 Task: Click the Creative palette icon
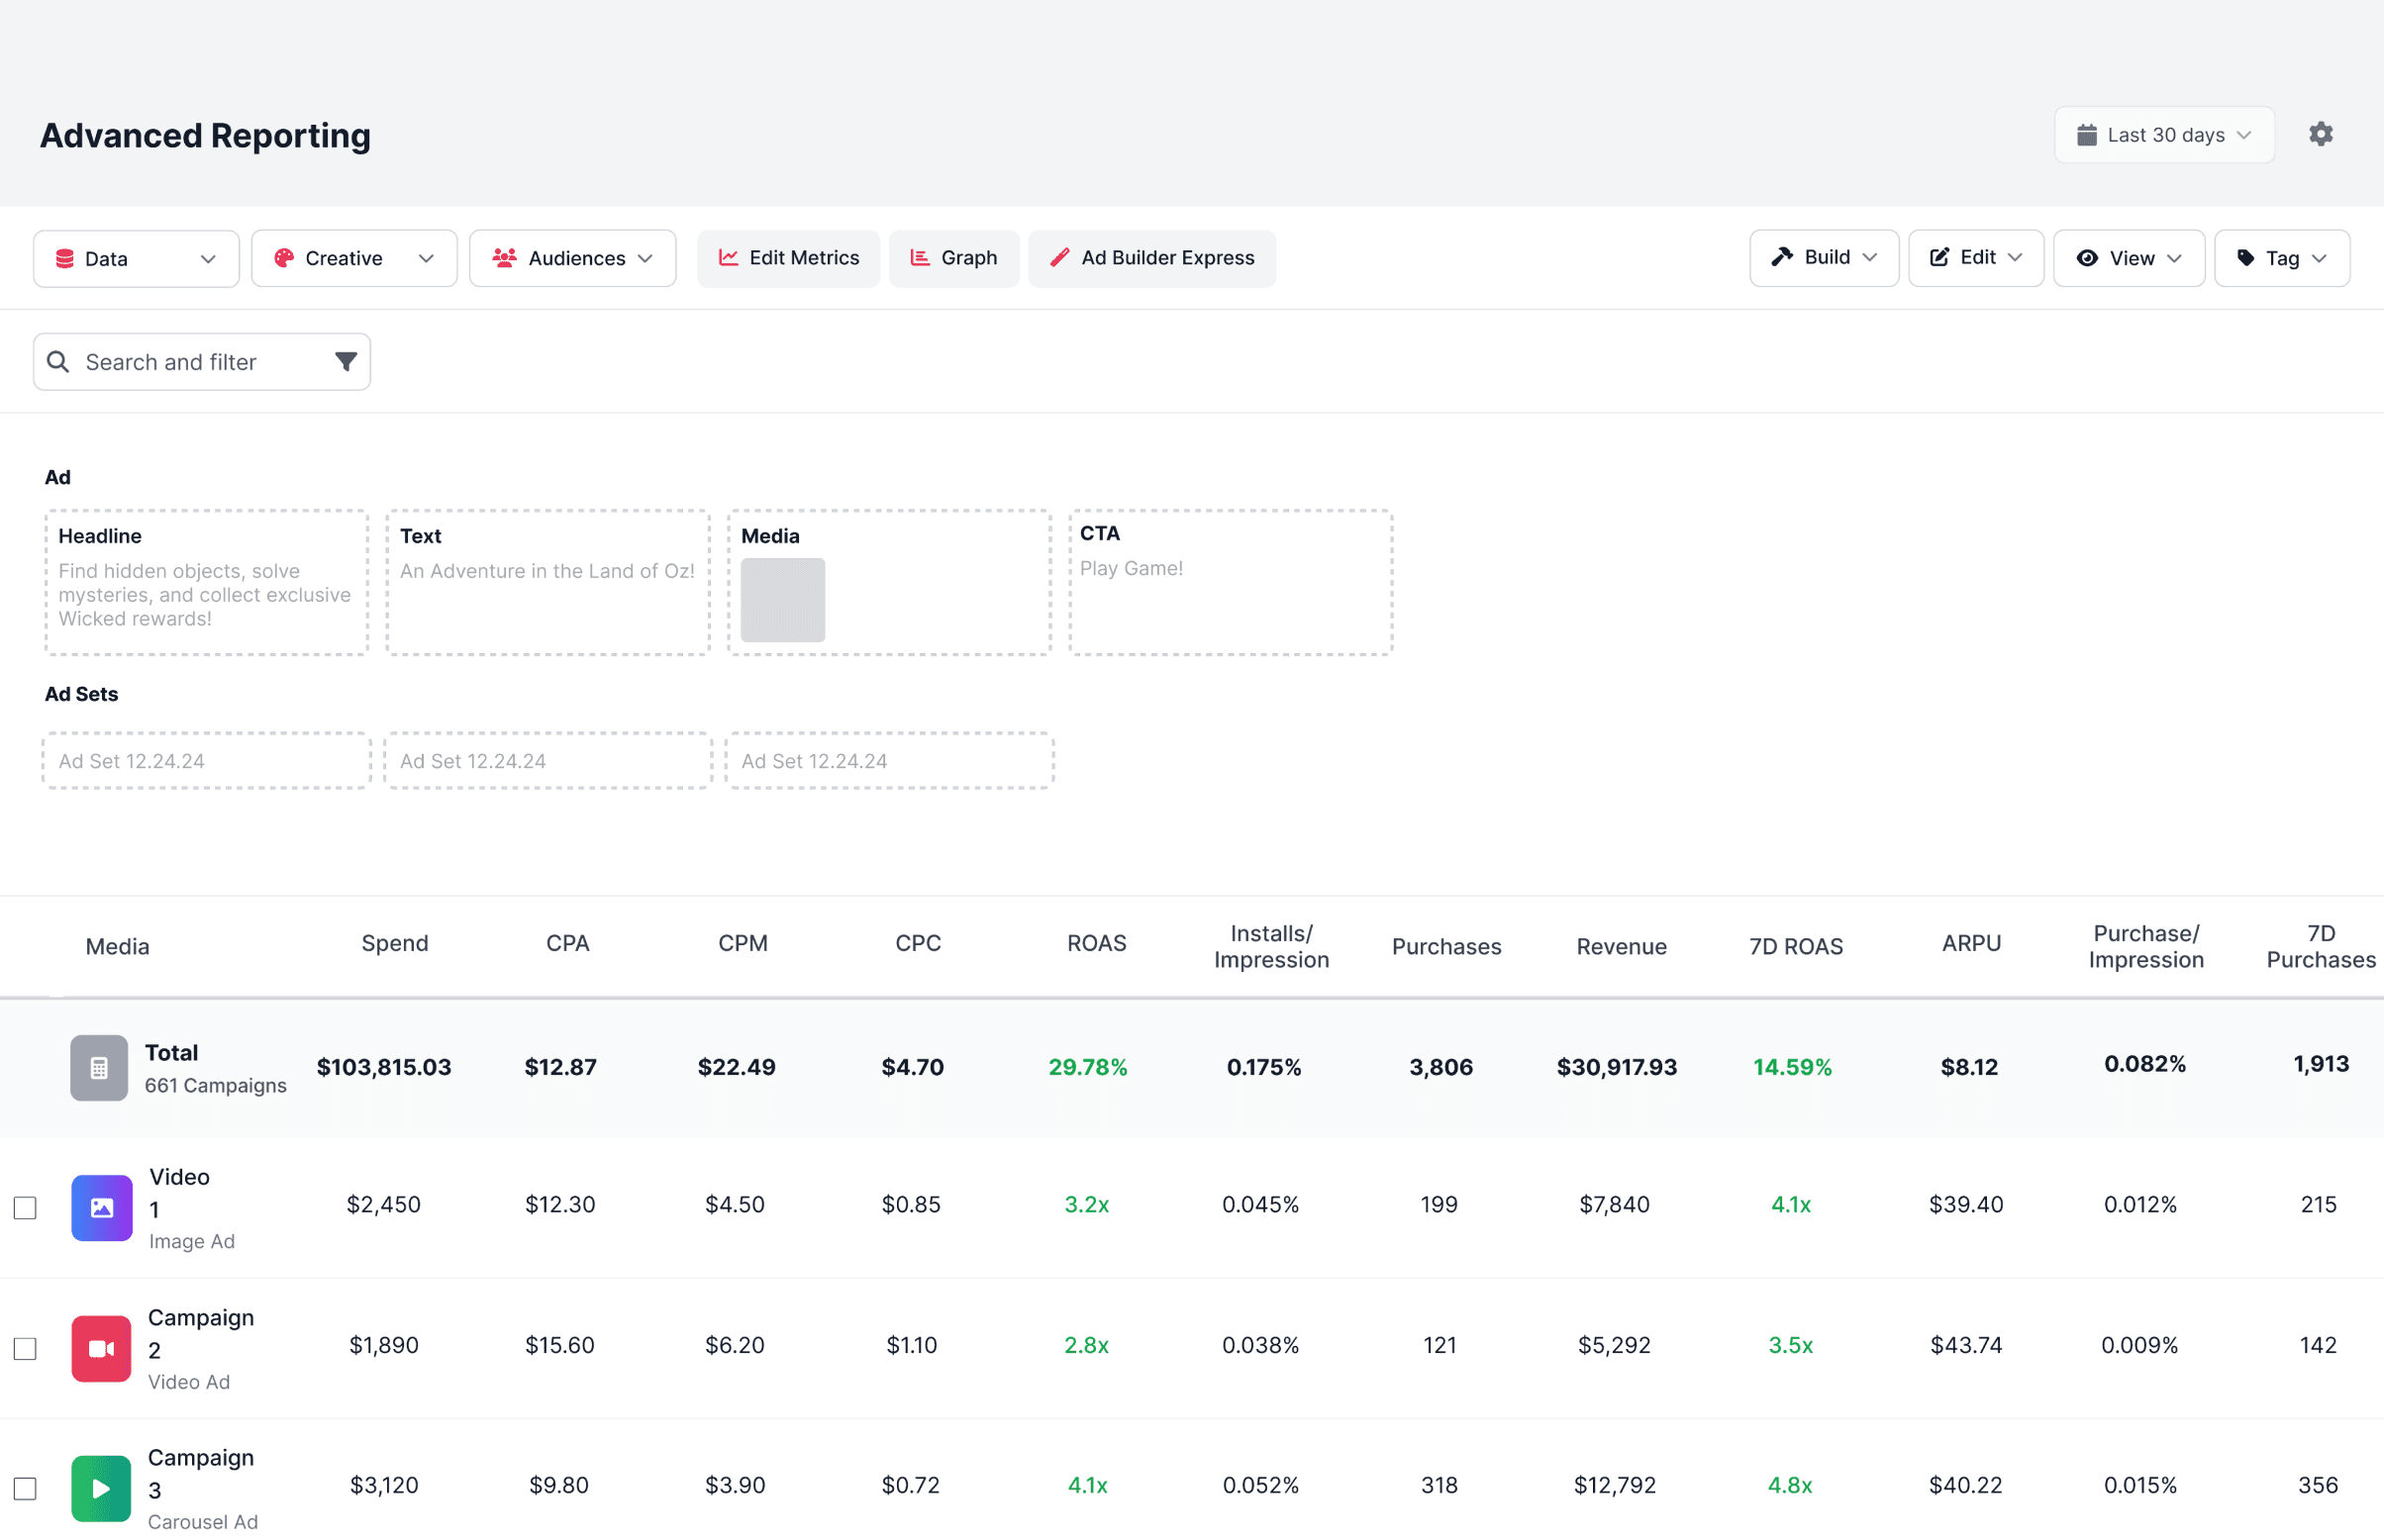point(285,258)
